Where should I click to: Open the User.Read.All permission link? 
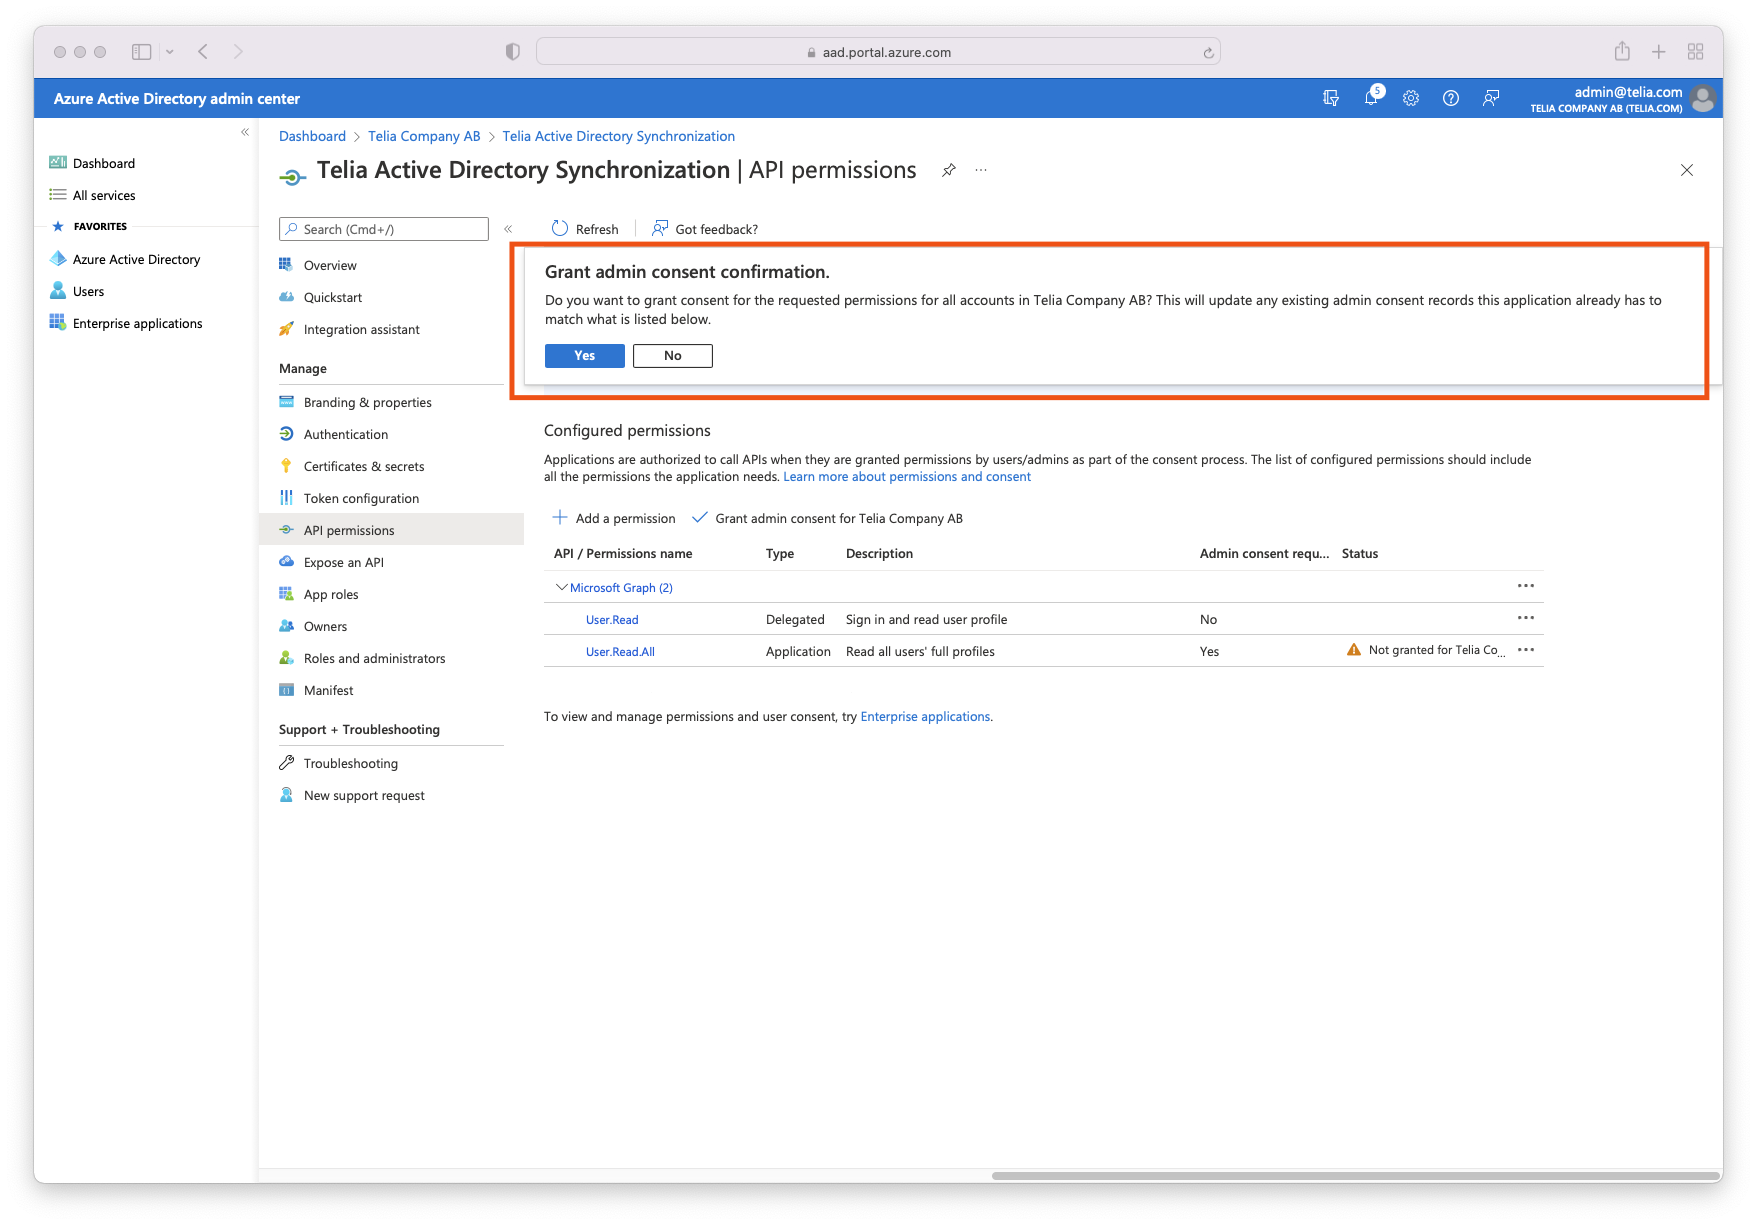point(620,652)
